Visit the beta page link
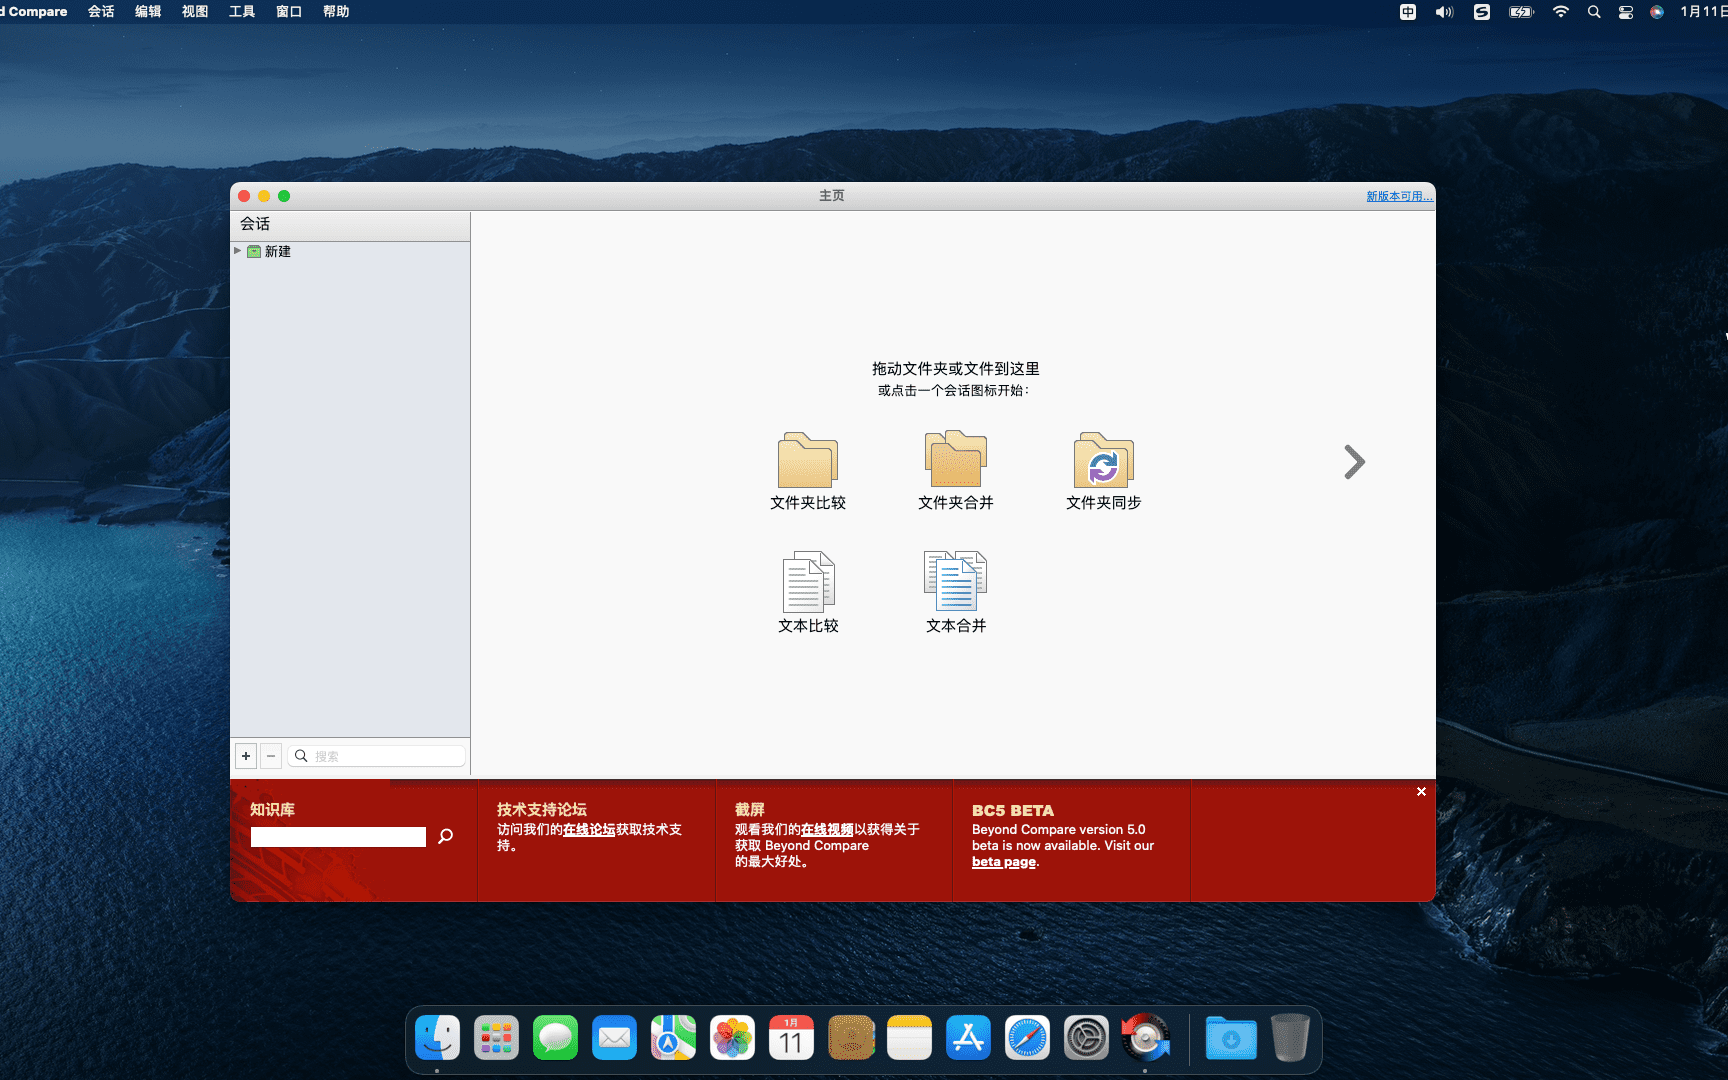This screenshot has width=1728, height=1080. point(1002,861)
